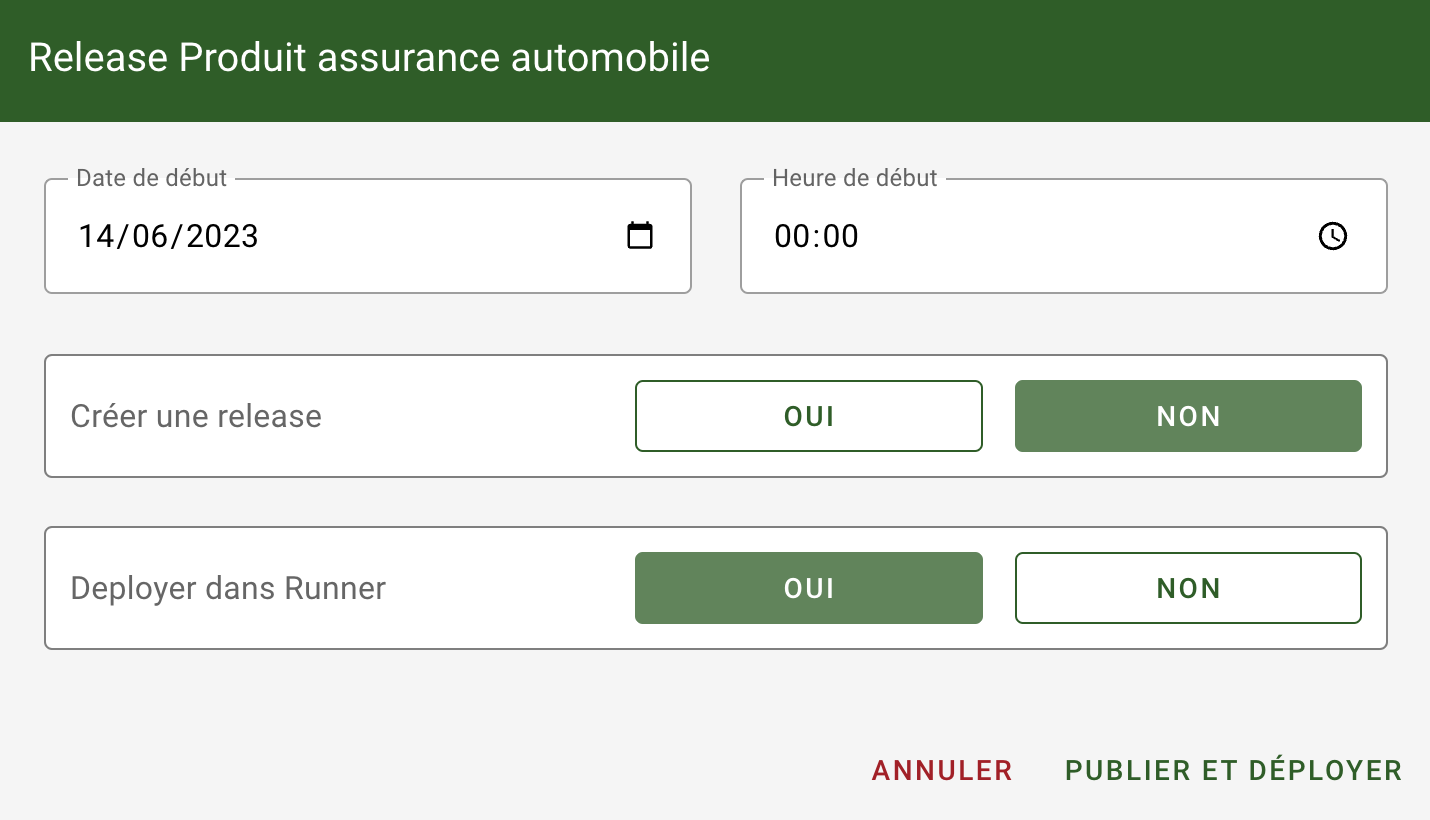Click the Créer une release label
The image size is (1430, 820).
[x=196, y=416]
